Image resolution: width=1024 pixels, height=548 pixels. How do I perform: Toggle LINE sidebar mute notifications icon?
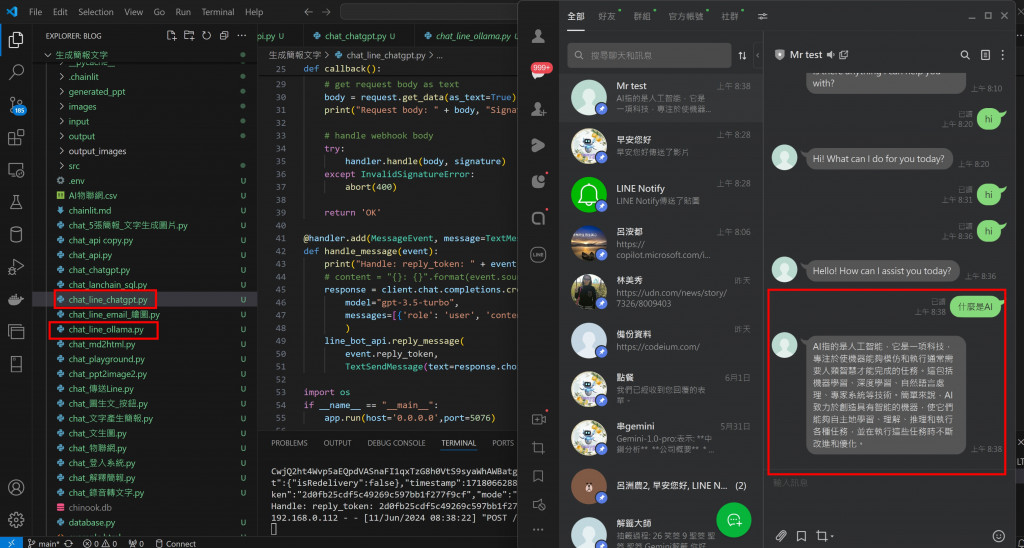tap(538, 504)
